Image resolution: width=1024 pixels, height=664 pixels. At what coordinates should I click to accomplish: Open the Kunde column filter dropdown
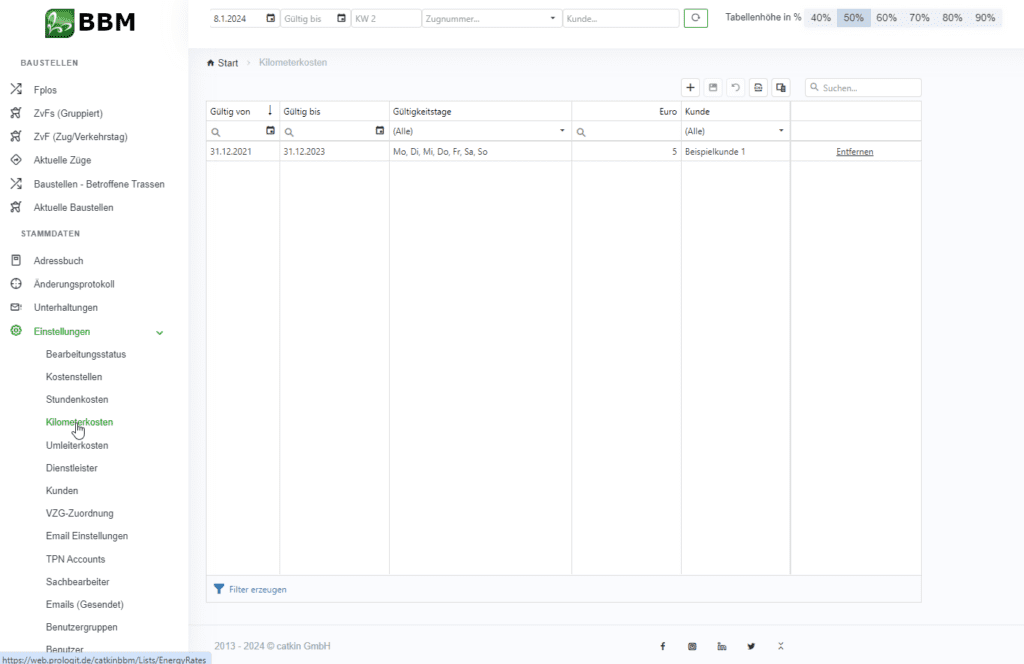781,131
